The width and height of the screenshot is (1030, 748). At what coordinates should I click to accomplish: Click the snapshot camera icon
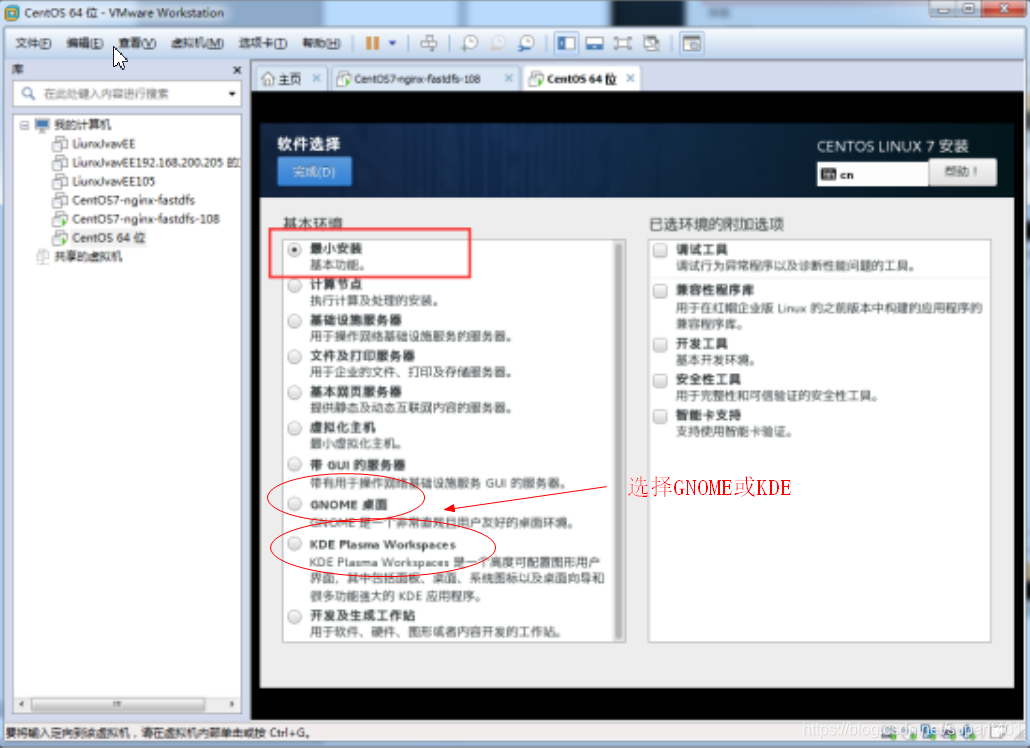[x=469, y=43]
